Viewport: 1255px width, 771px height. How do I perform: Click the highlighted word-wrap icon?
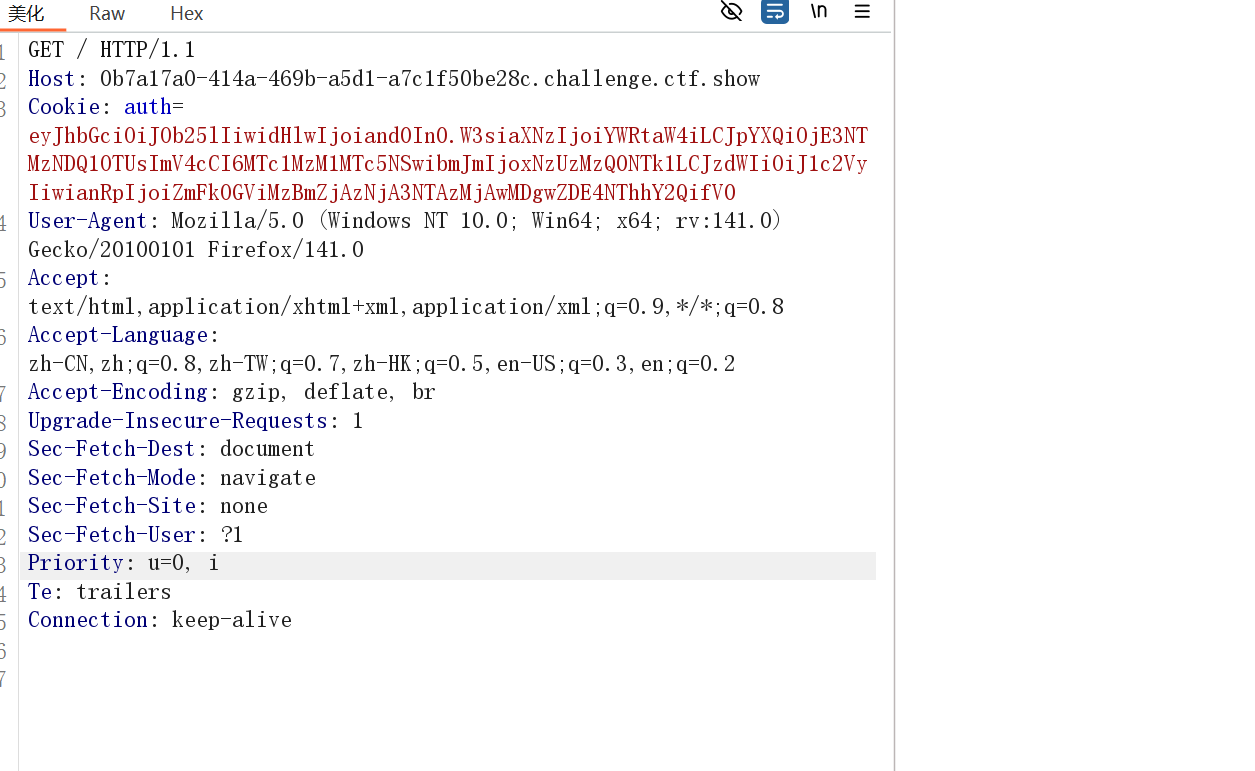tap(775, 11)
